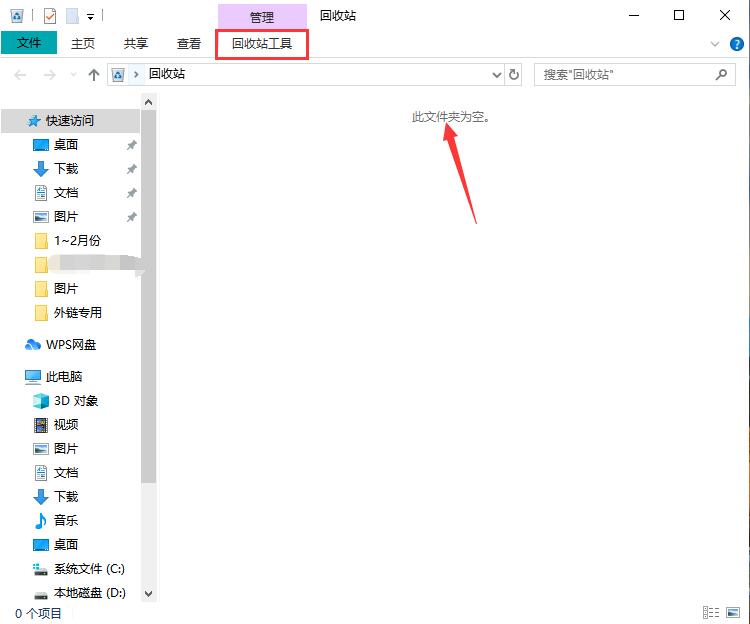Open the 文件 menu

[x=29, y=43]
